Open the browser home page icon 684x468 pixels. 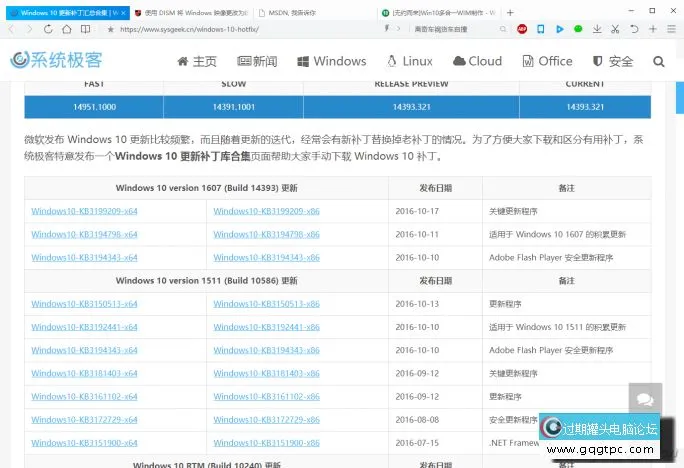[67, 29]
